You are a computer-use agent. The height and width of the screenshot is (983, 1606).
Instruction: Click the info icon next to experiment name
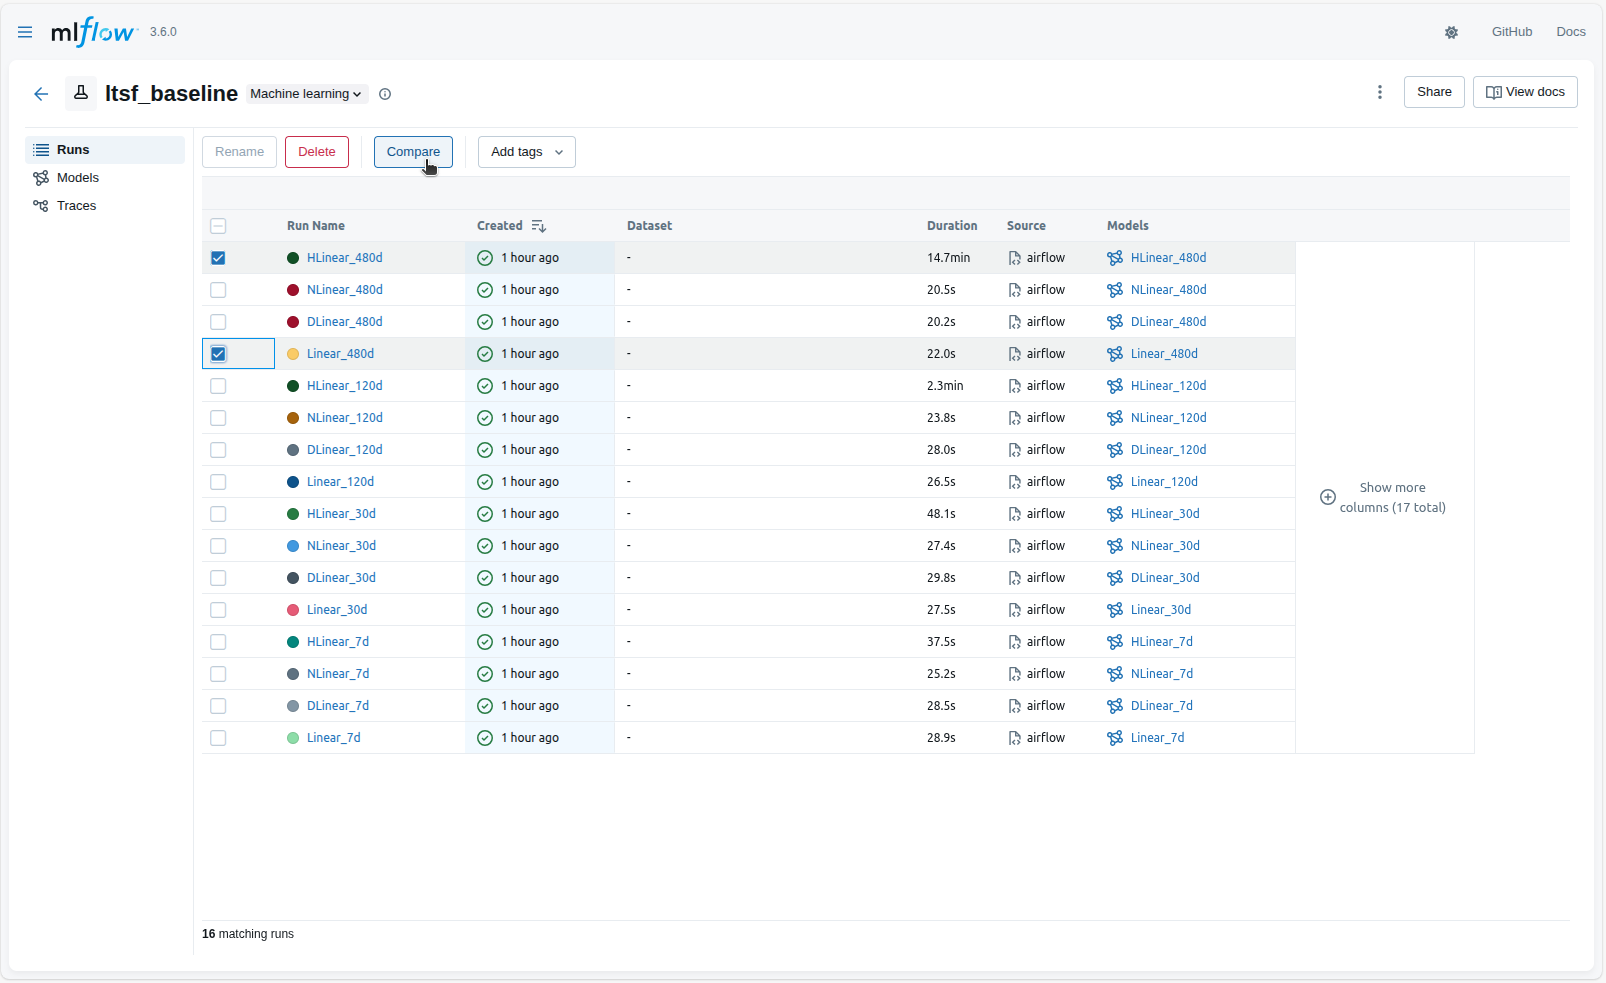pyautogui.click(x=385, y=94)
